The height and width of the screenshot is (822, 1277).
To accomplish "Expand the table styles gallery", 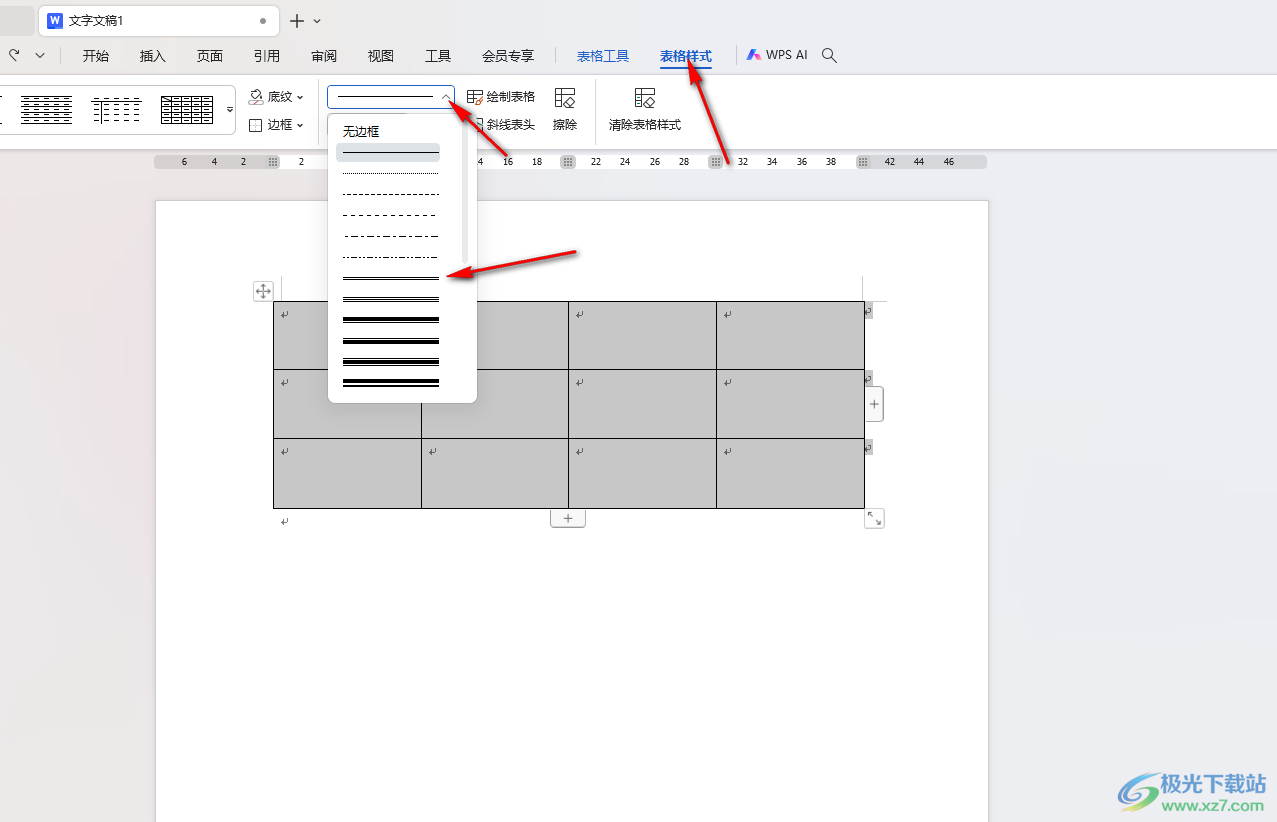I will pos(229,110).
